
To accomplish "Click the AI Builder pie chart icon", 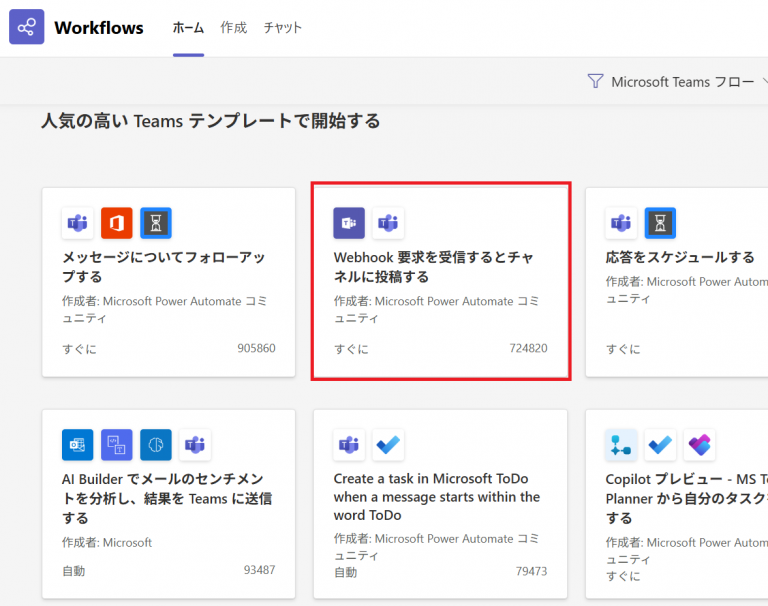I will point(156,445).
